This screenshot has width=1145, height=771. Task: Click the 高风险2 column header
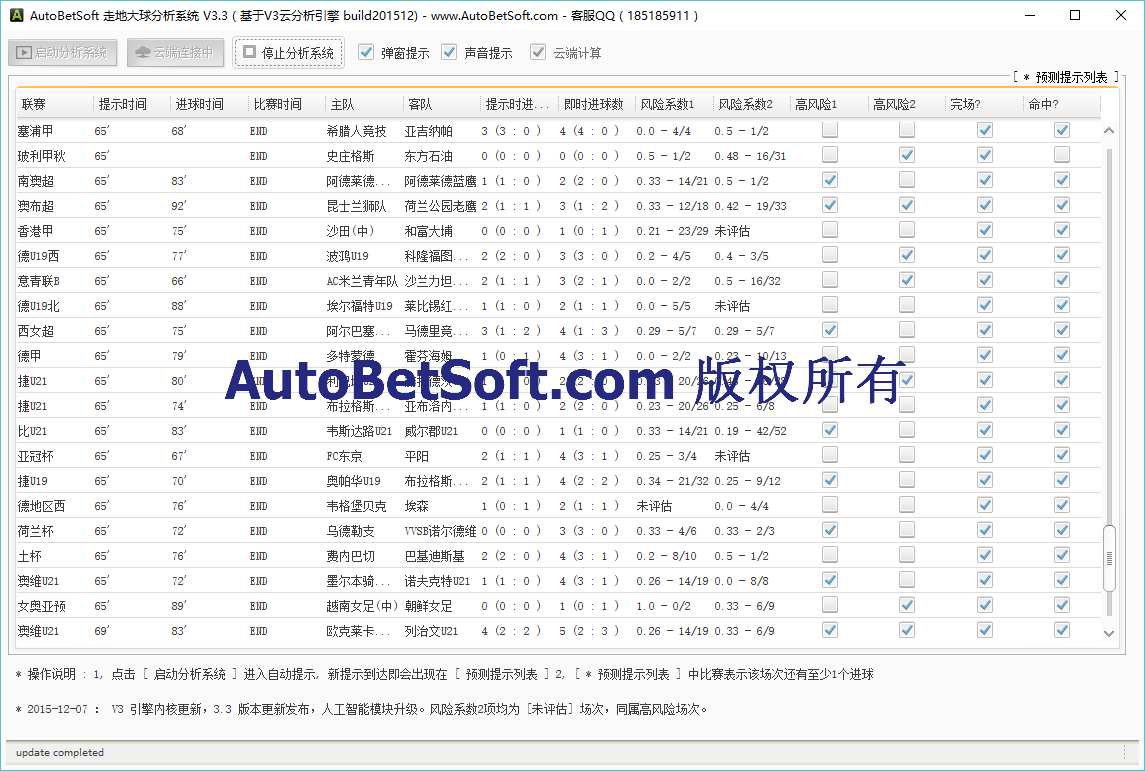[905, 104]
